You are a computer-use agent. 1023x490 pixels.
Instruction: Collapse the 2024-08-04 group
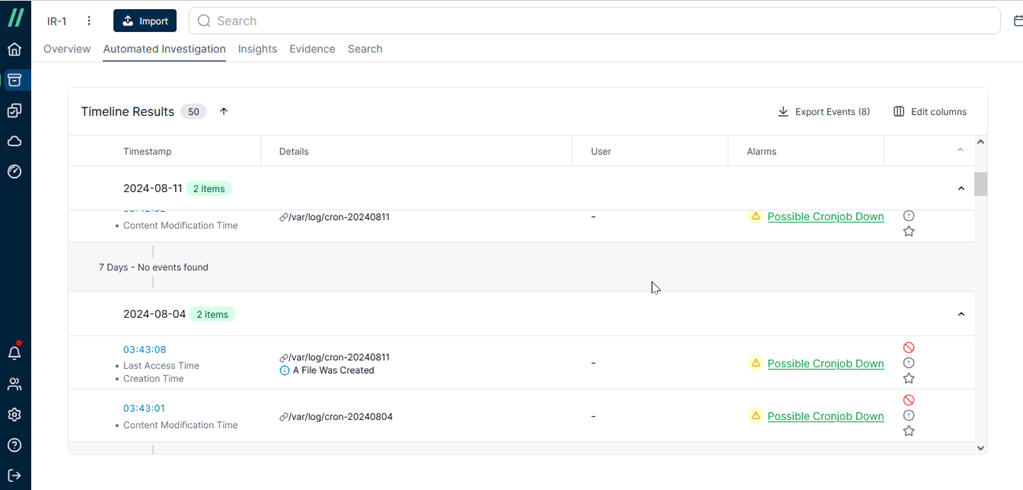[960, 314]
